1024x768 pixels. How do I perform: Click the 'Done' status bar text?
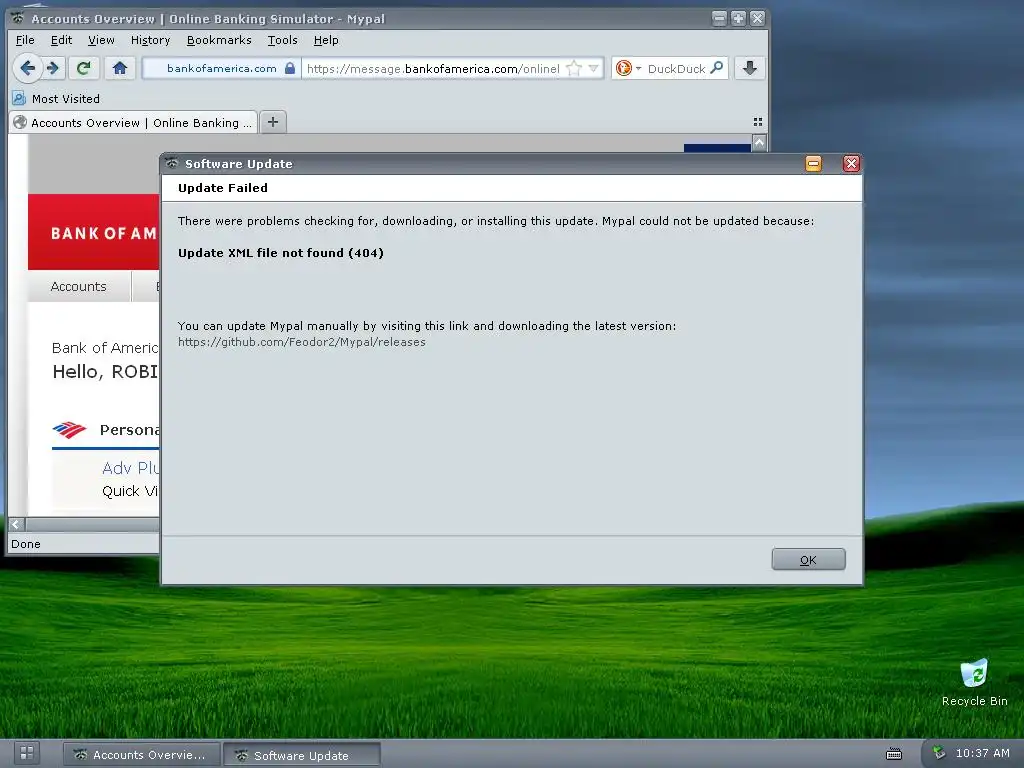[x=25, y=544]
